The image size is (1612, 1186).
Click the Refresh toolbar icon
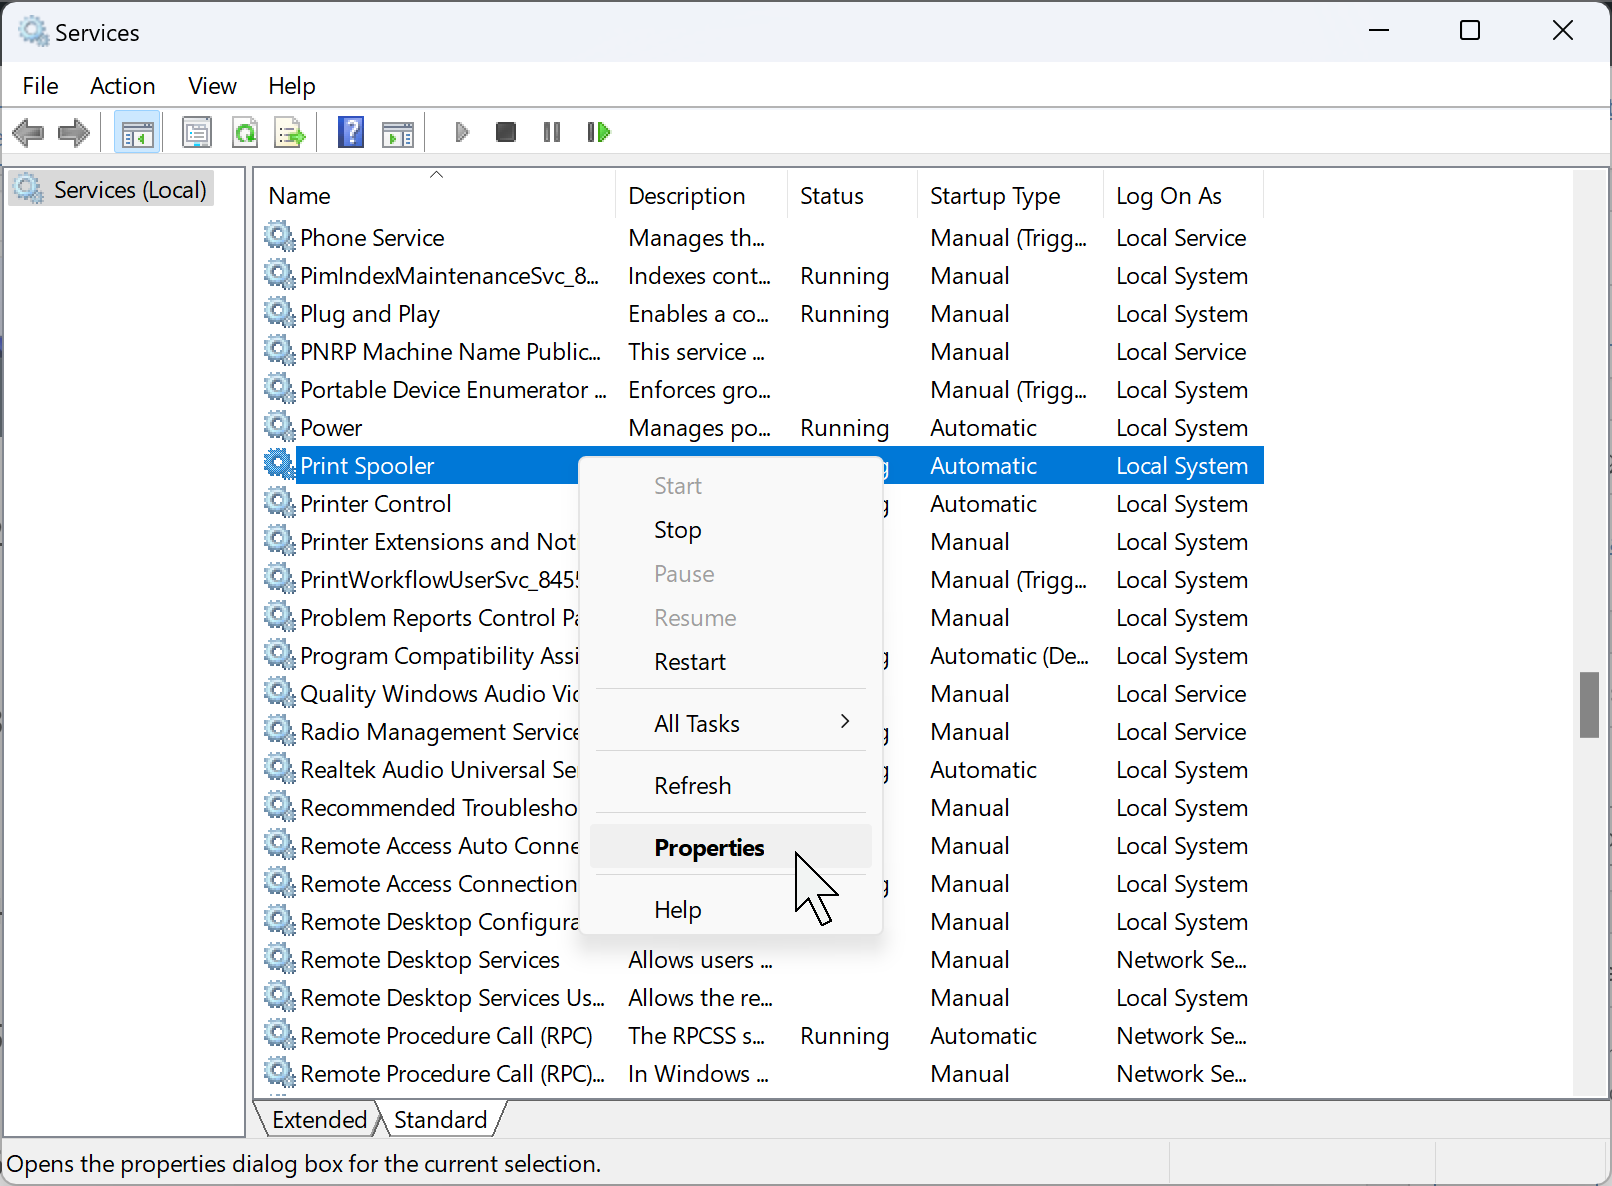click(244, 132)
